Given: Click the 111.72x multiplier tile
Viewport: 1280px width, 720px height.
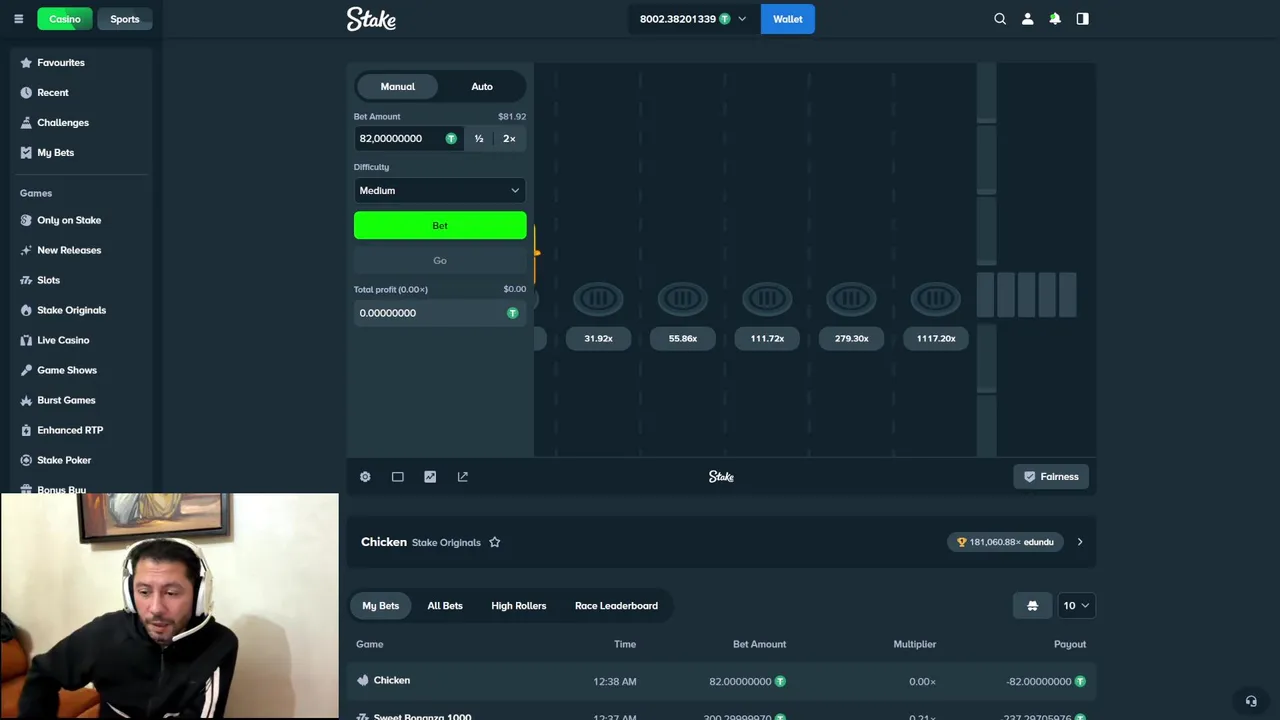Looking at the screenshot, I should coord(767,338).
